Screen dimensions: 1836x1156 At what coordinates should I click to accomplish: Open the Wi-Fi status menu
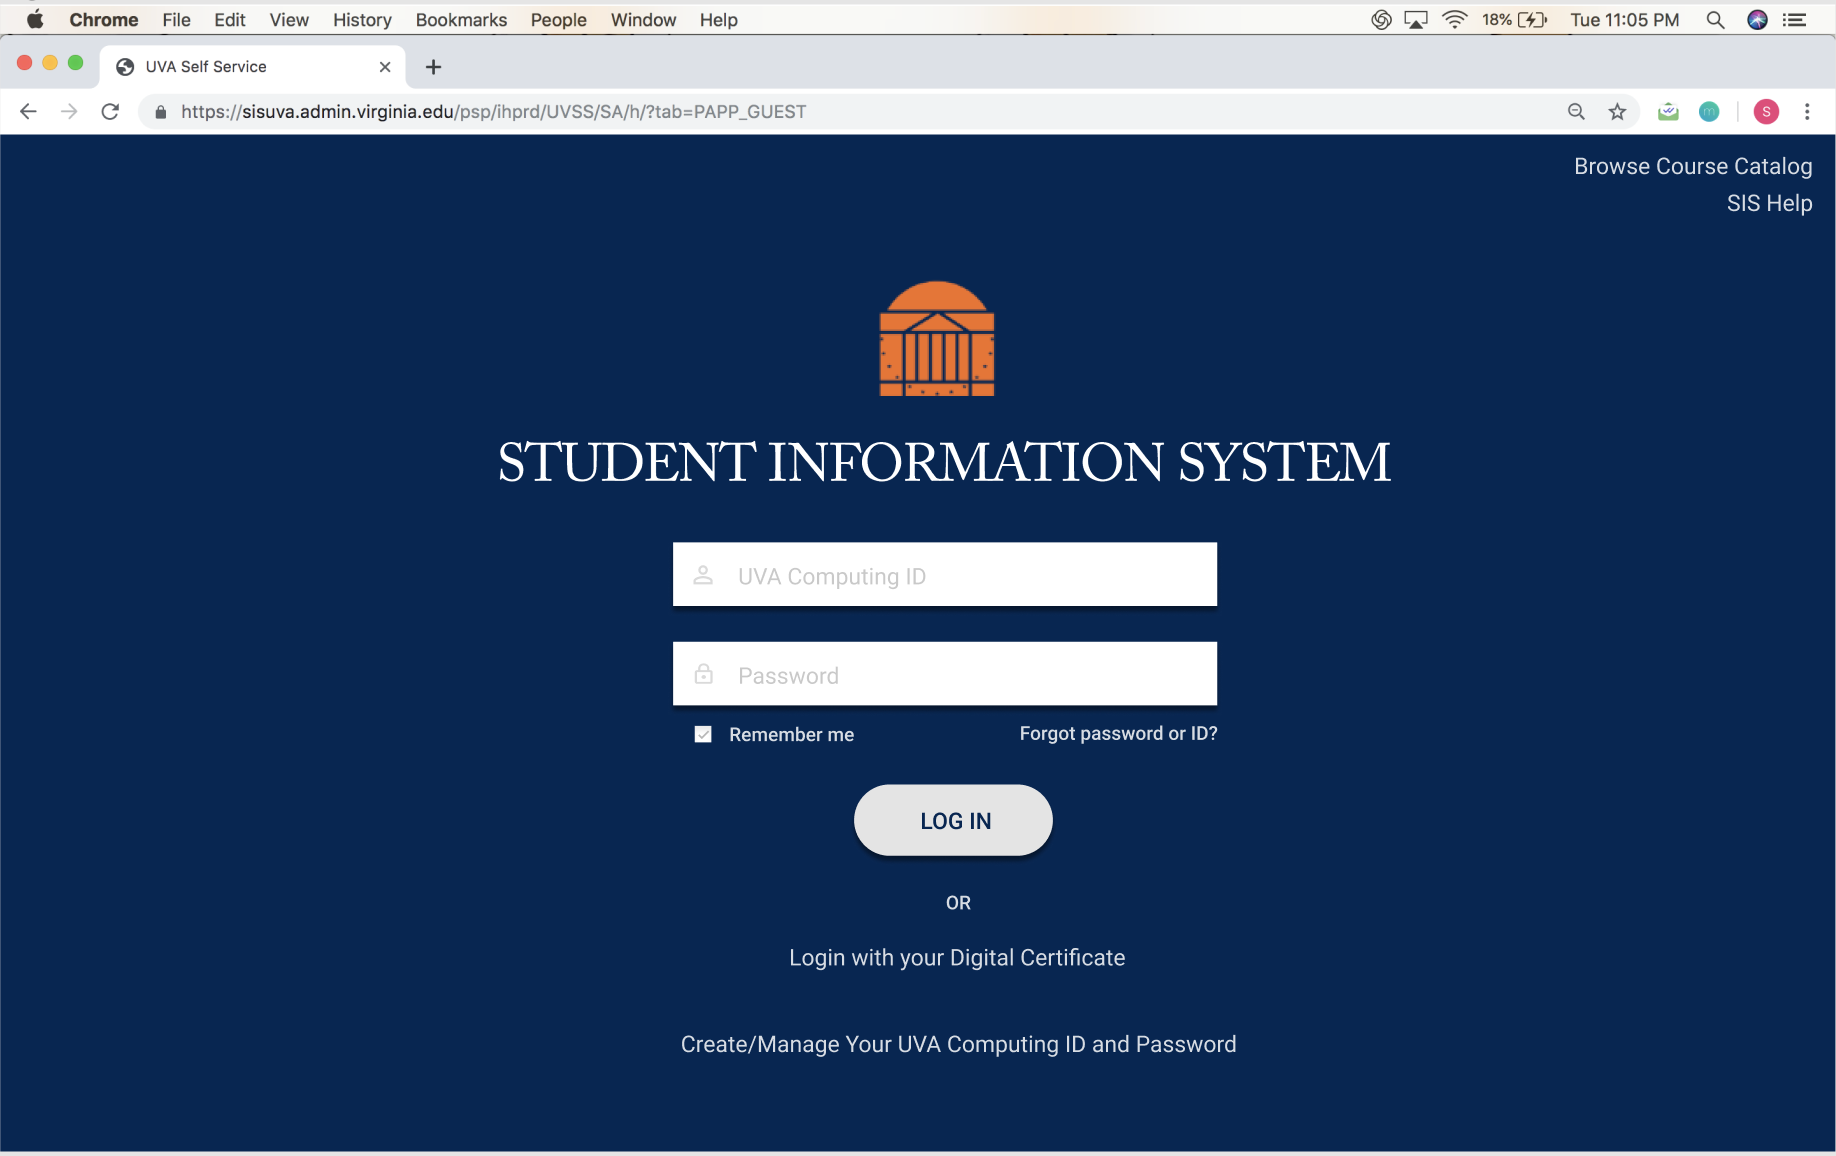[1455, 20]
